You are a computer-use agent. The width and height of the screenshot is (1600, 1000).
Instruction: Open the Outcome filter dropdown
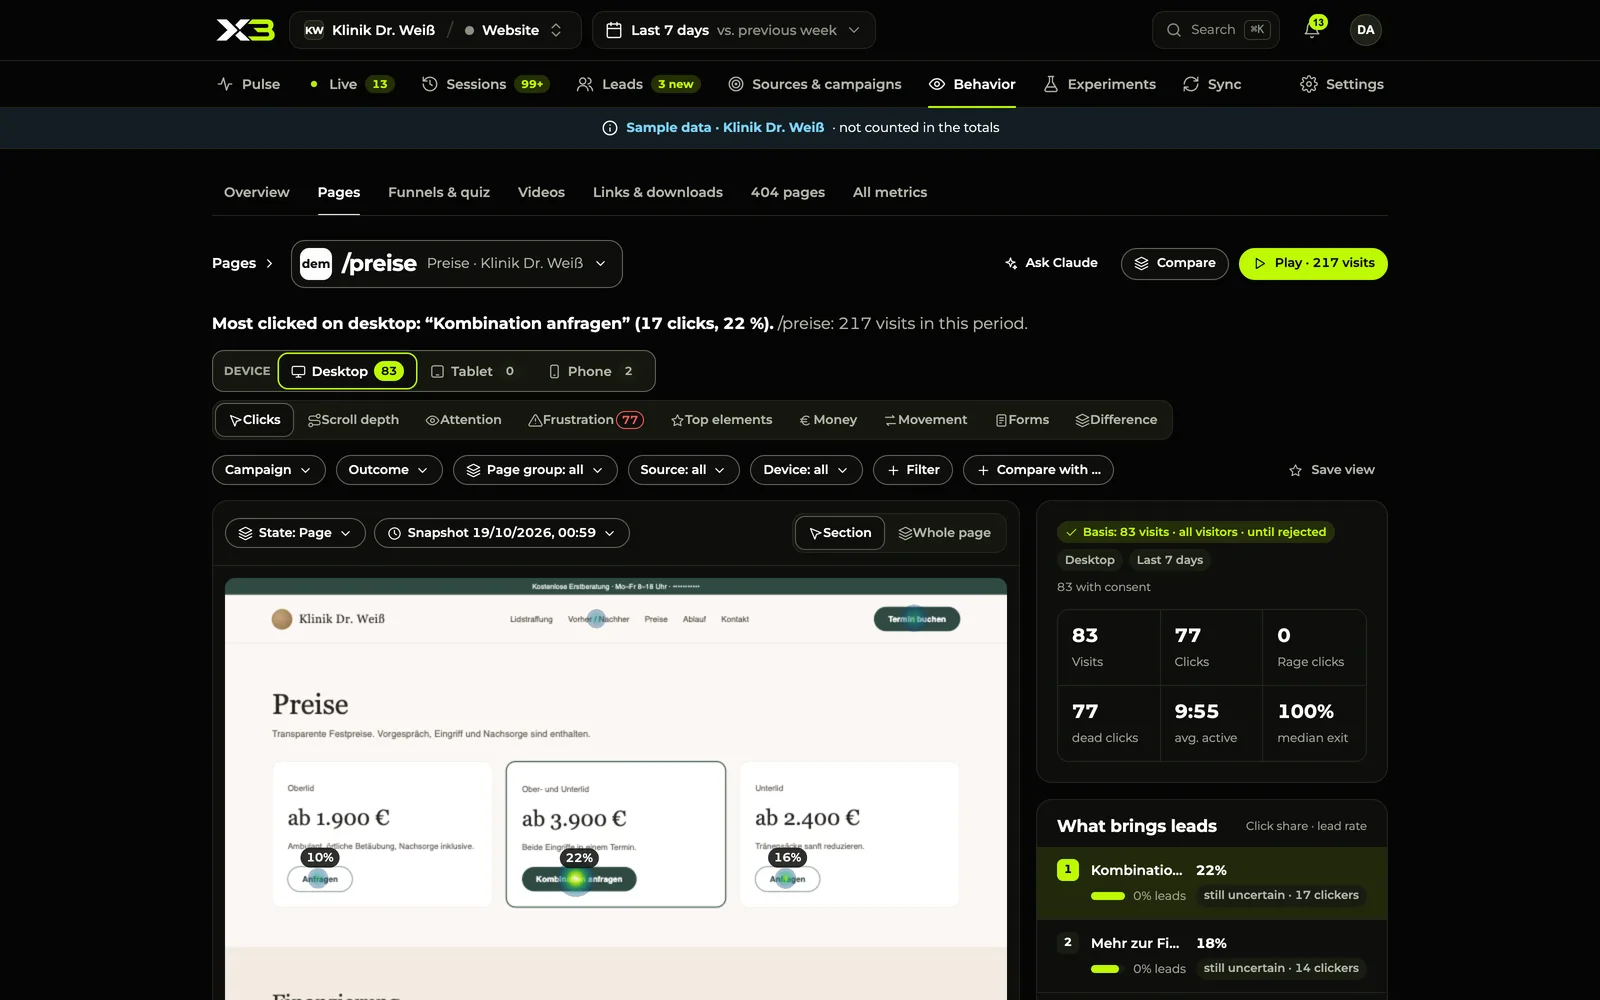(x=389, y=470)
